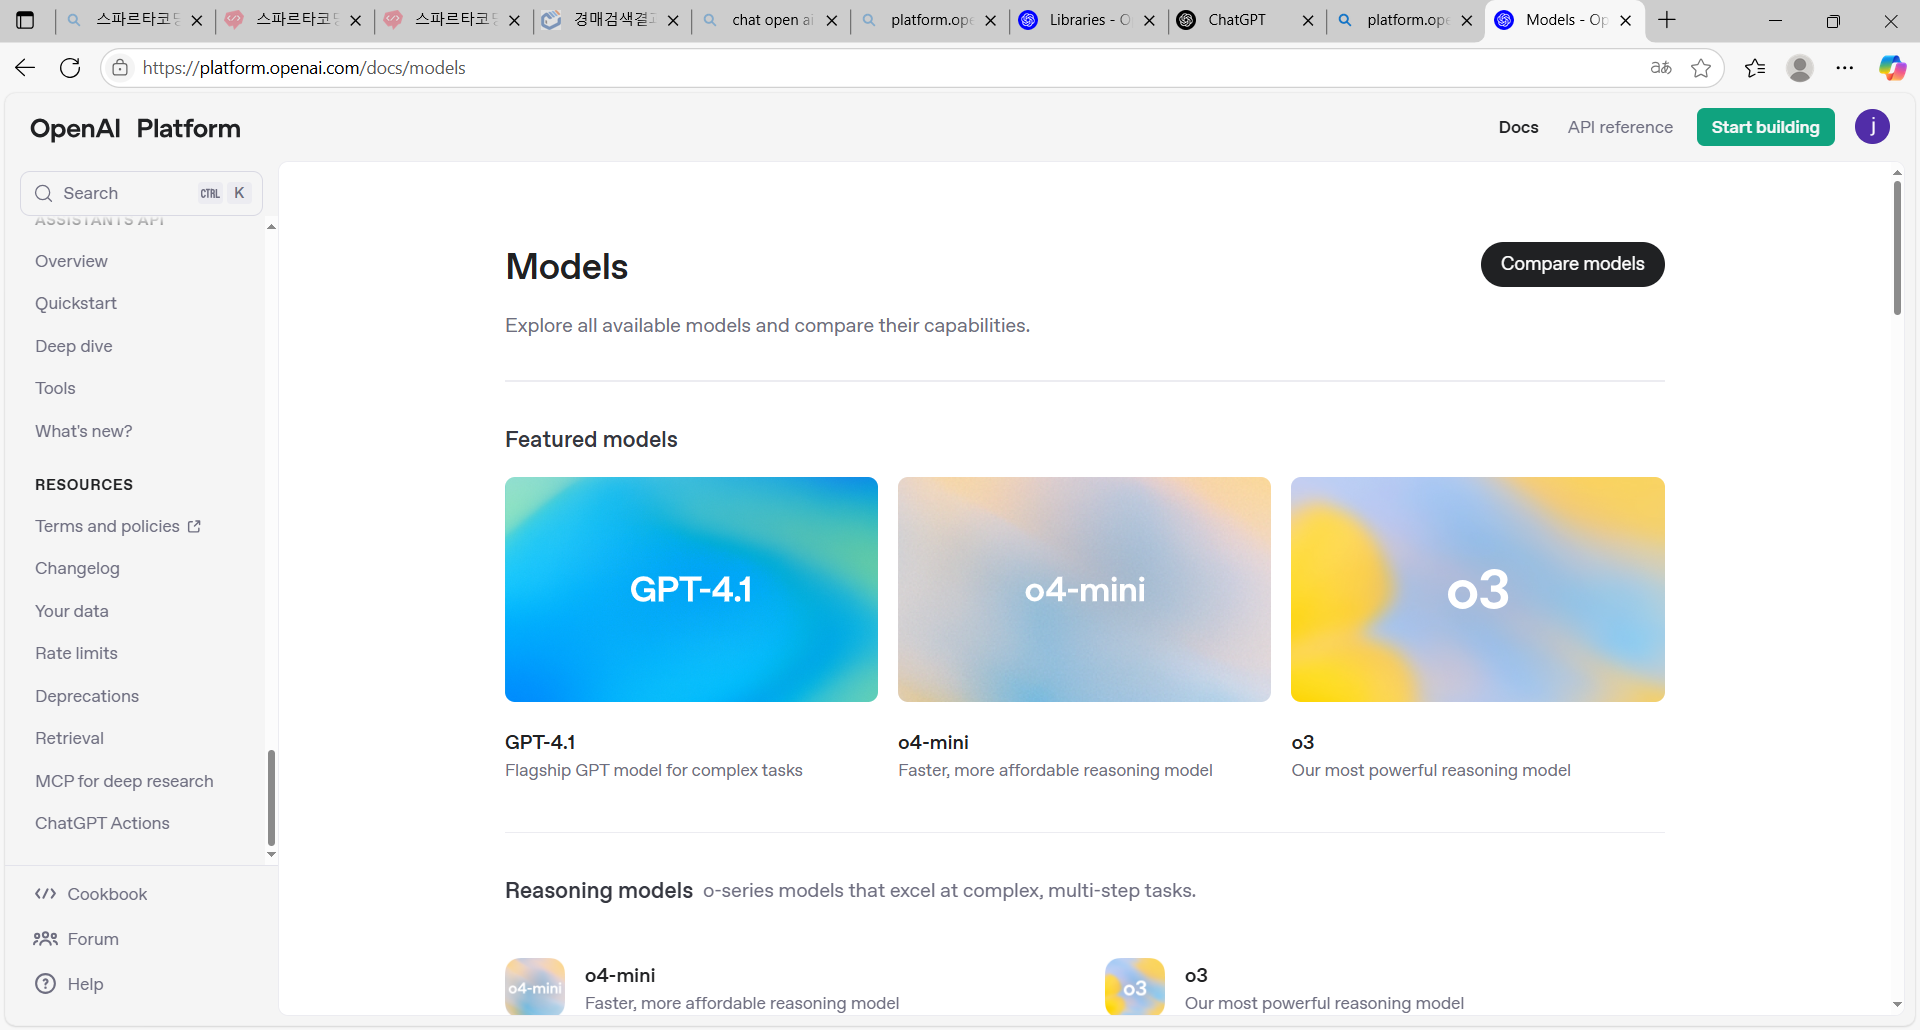This screenshot has width=1920, height=1030.
Task: Open the API reference navigation item
Action: tap(1620, 127)
